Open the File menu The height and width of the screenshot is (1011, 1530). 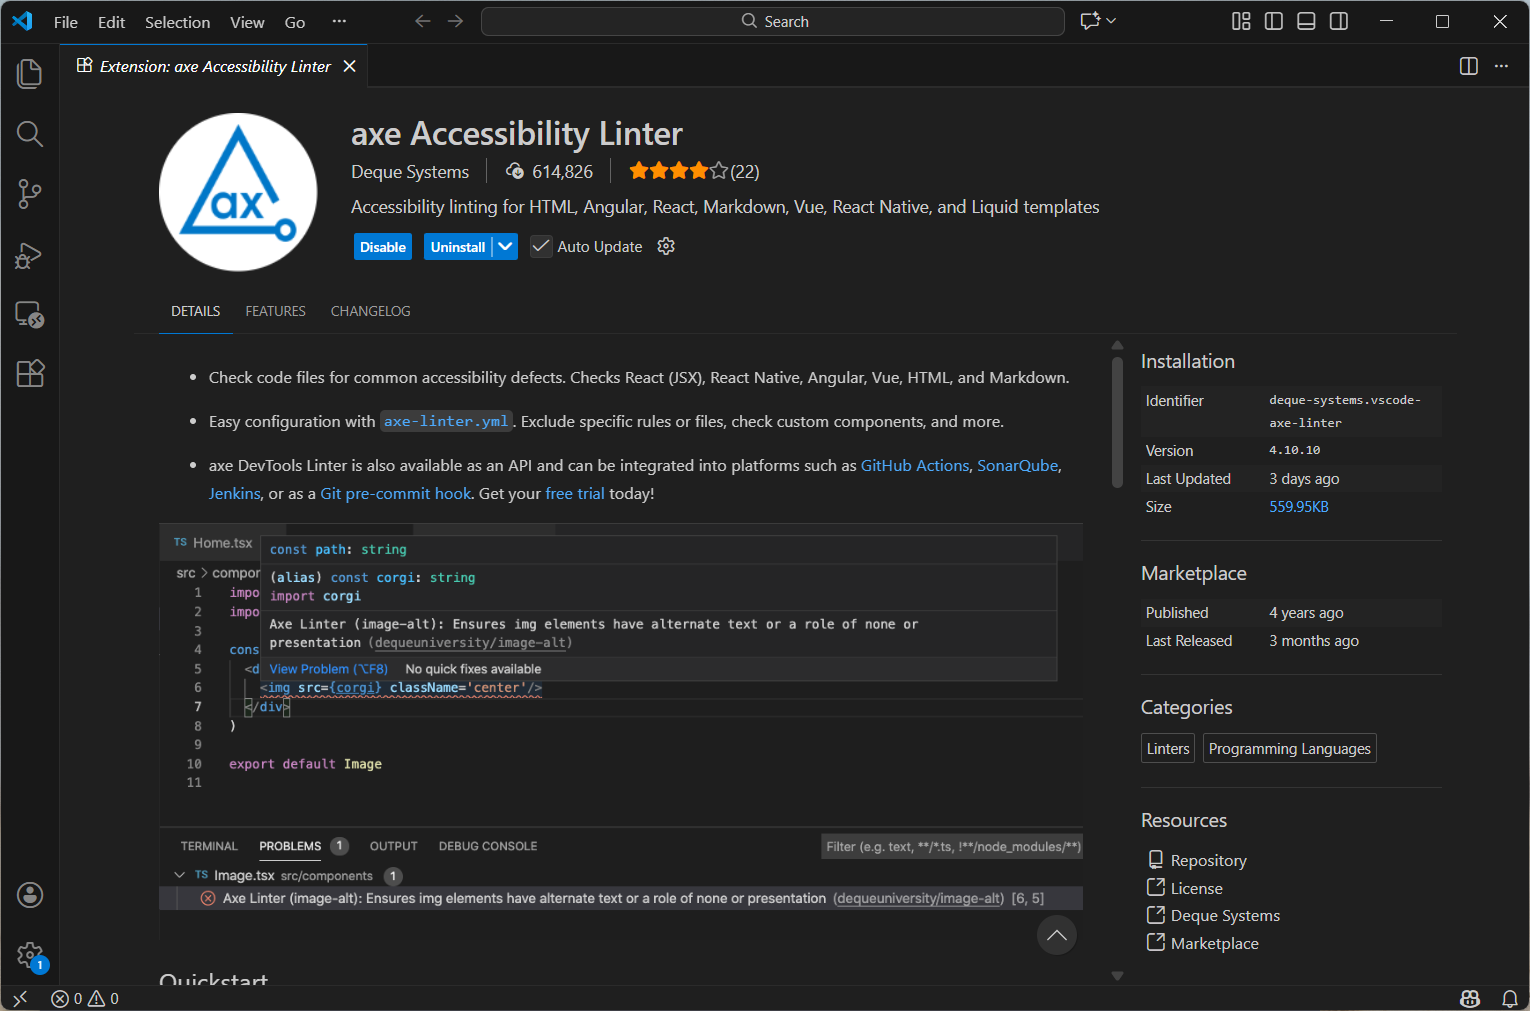pyautogui.click(x=65, y=21)
